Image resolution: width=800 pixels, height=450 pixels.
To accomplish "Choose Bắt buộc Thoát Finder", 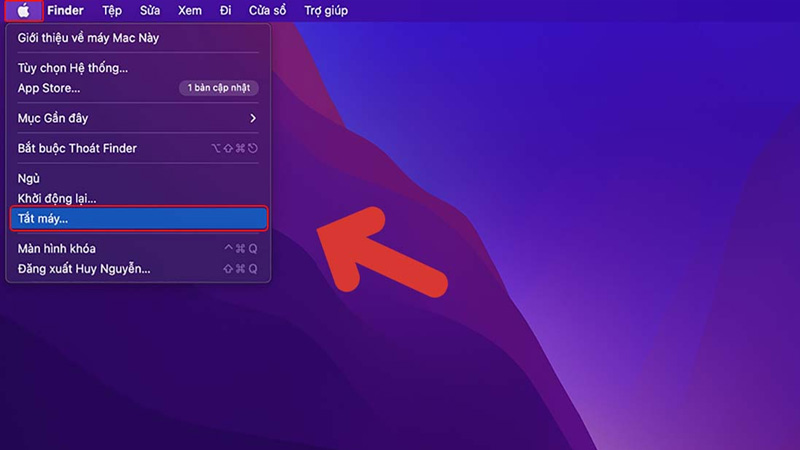I will coord(138,148).
